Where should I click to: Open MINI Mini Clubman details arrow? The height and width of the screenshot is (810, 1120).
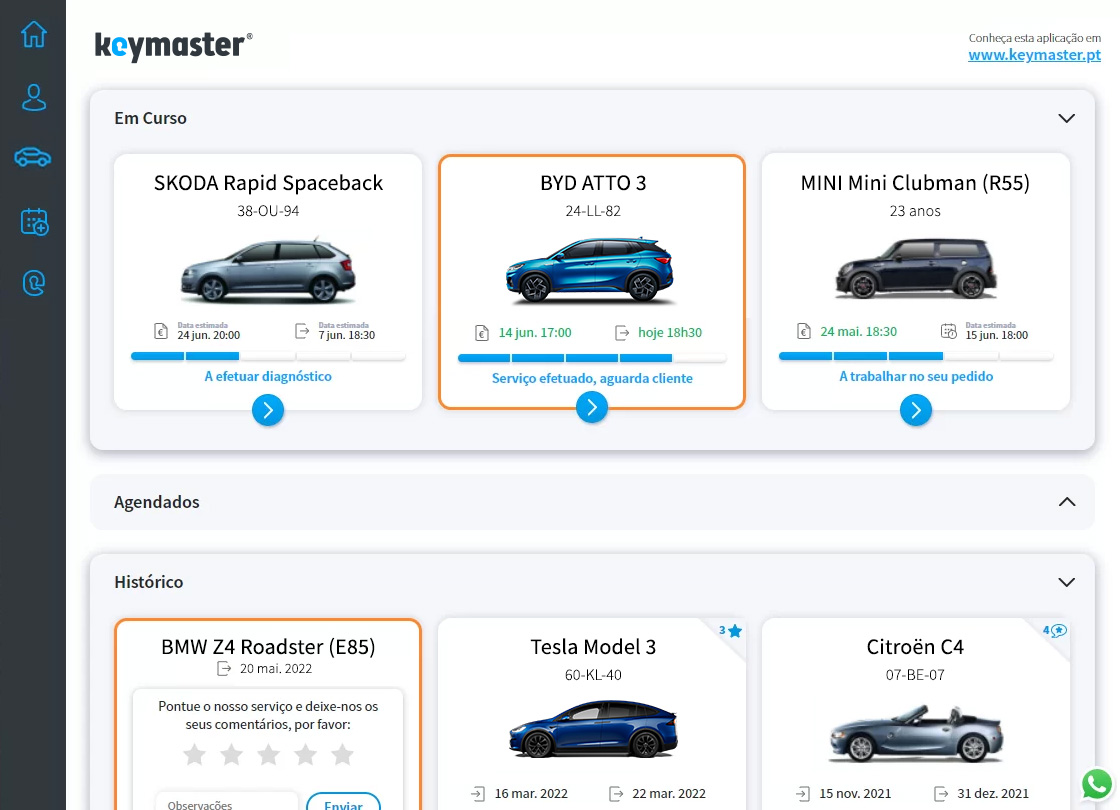pos(916,410)
